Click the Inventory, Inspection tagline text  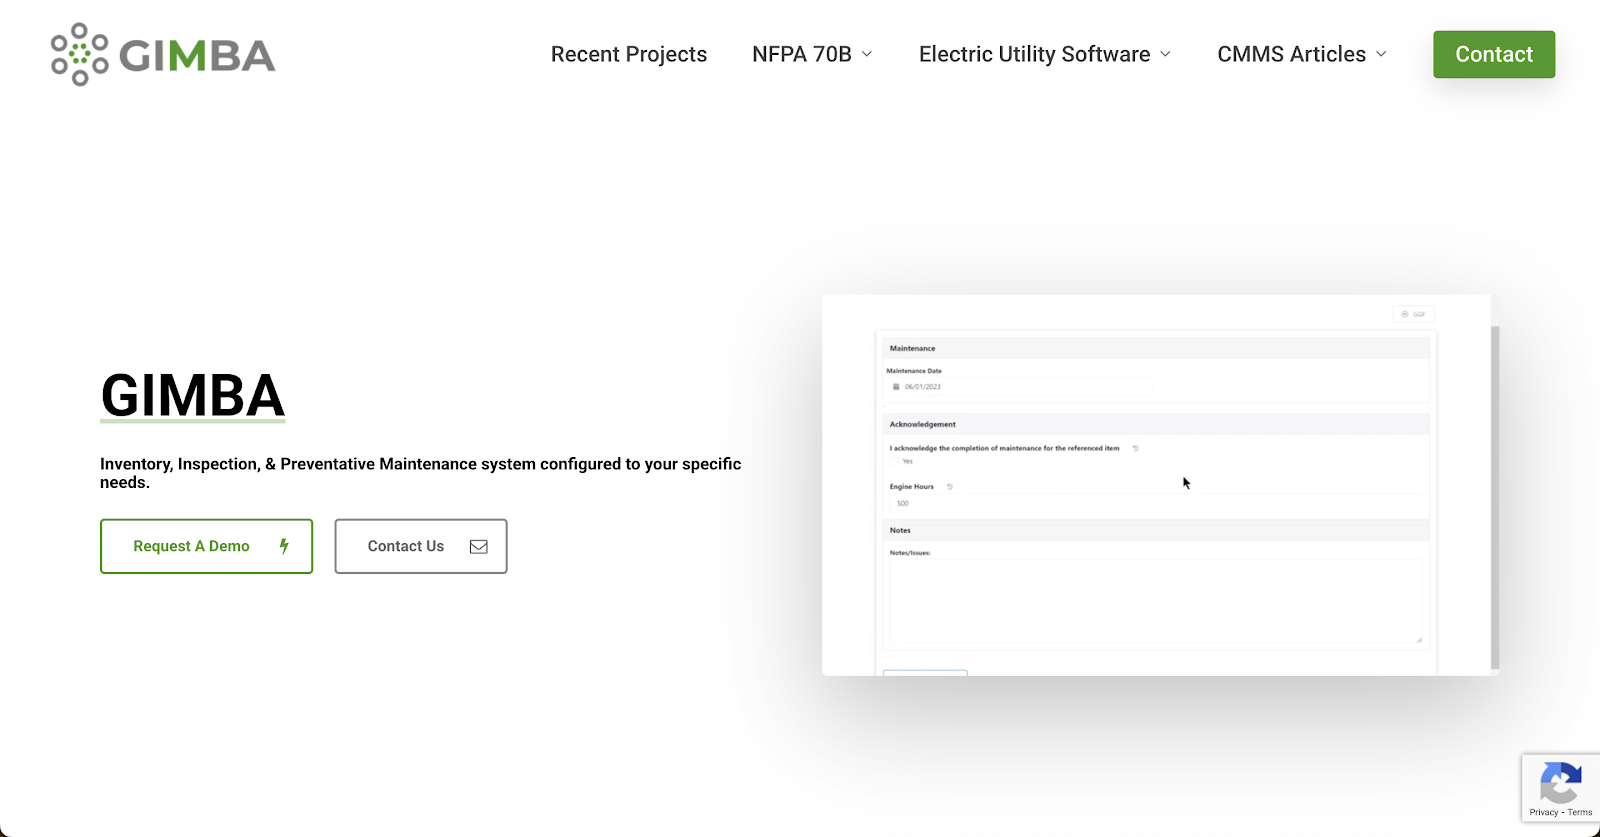(421, 473)
